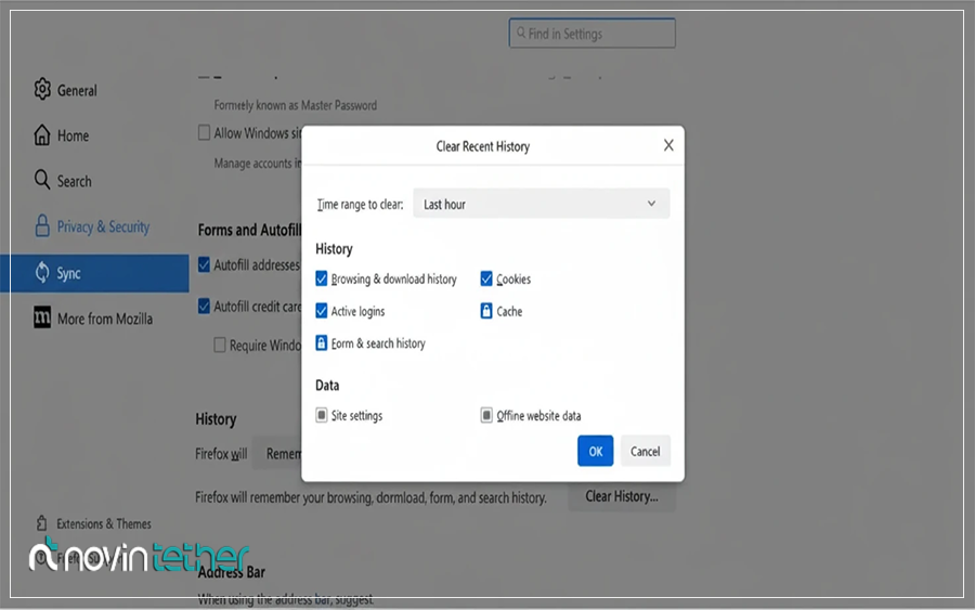Viewport: 975px width, 610px height.
Task: Toggle Autofill credit cards checkbox
Action: click(204, 306)
